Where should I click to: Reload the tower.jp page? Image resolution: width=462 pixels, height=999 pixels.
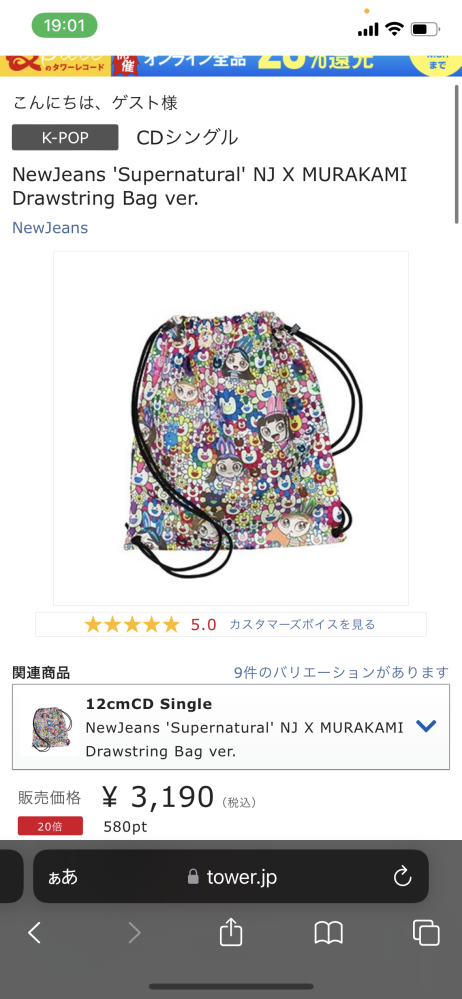click(403, 877)
